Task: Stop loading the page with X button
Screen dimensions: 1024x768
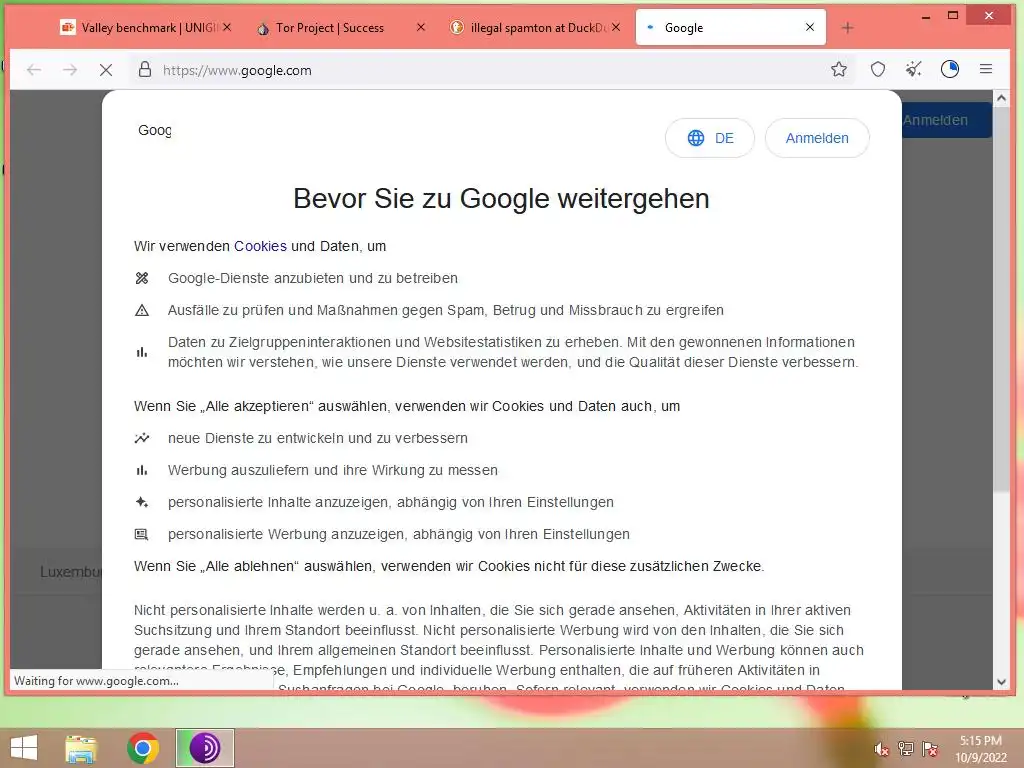Action: pyautogui.click(x=106, y=70)
